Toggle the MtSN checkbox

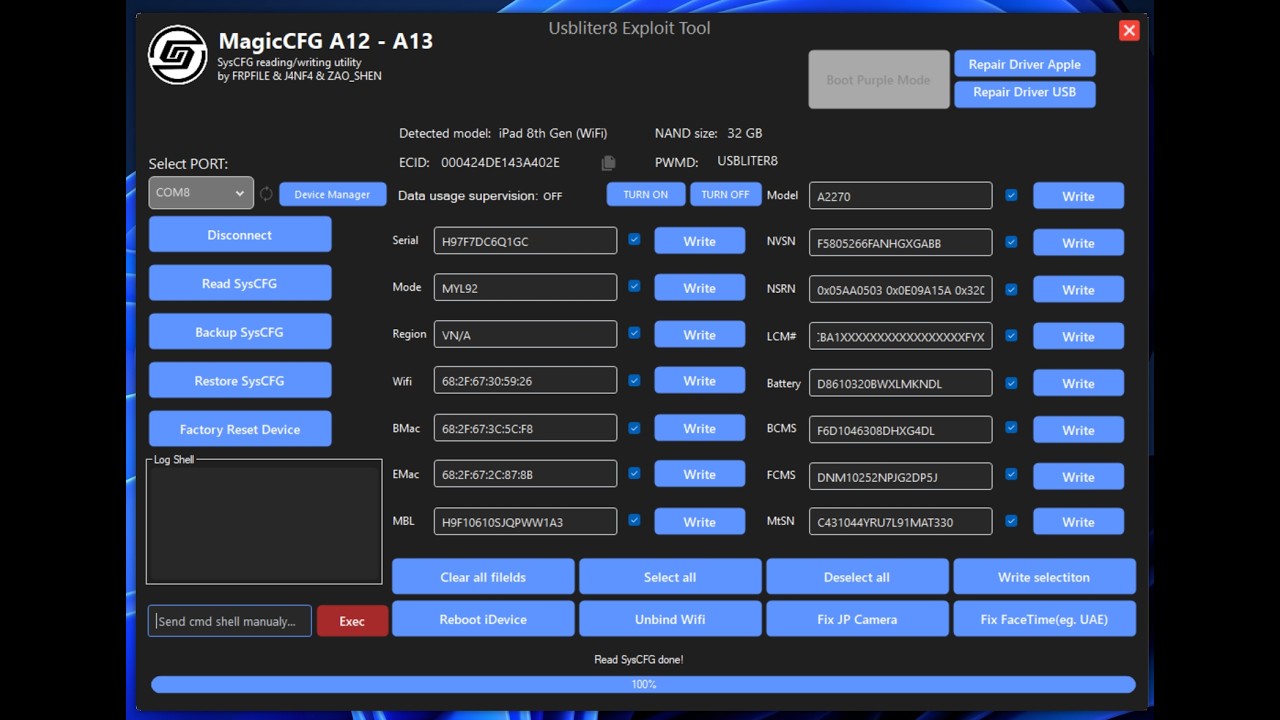1011,521
